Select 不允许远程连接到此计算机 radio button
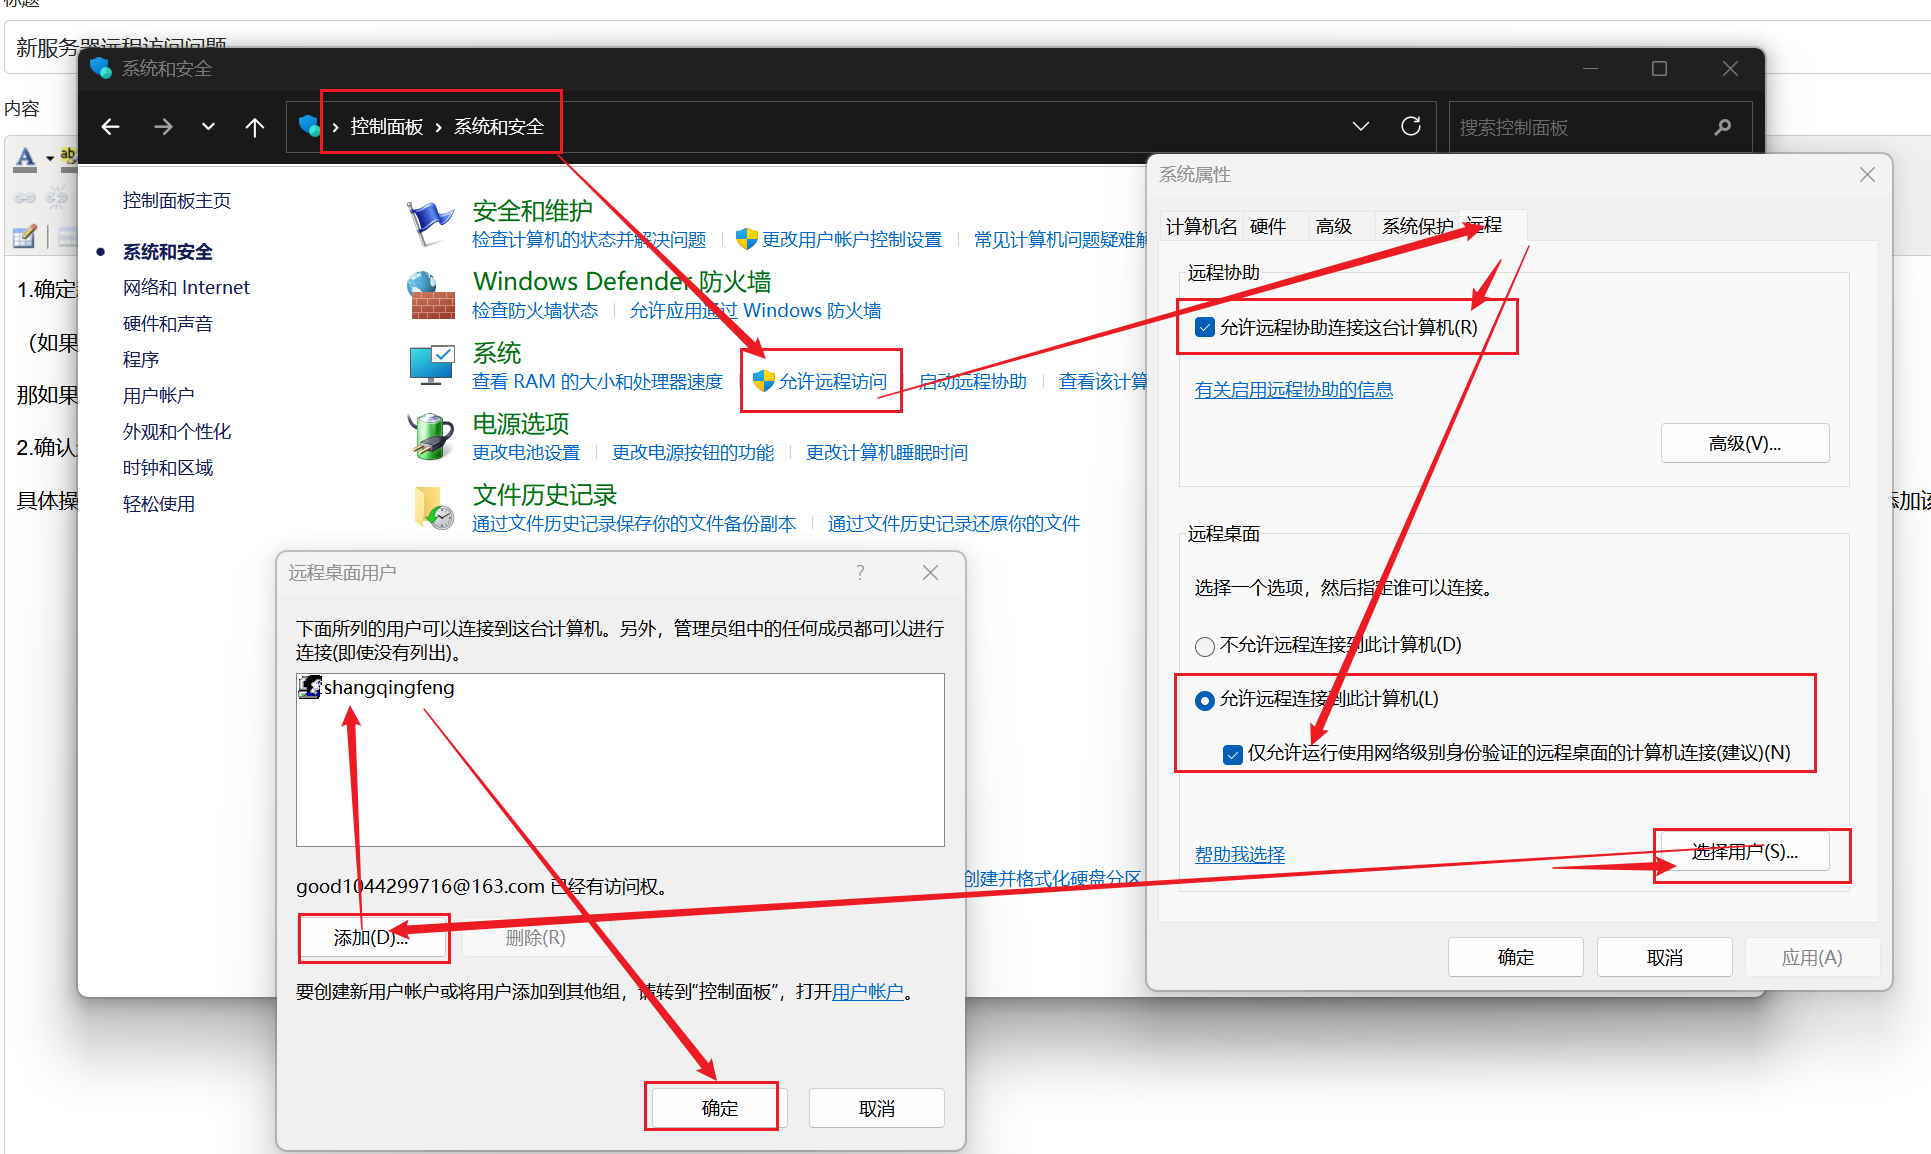1931x1154 pixels. tap(1205, 646)
